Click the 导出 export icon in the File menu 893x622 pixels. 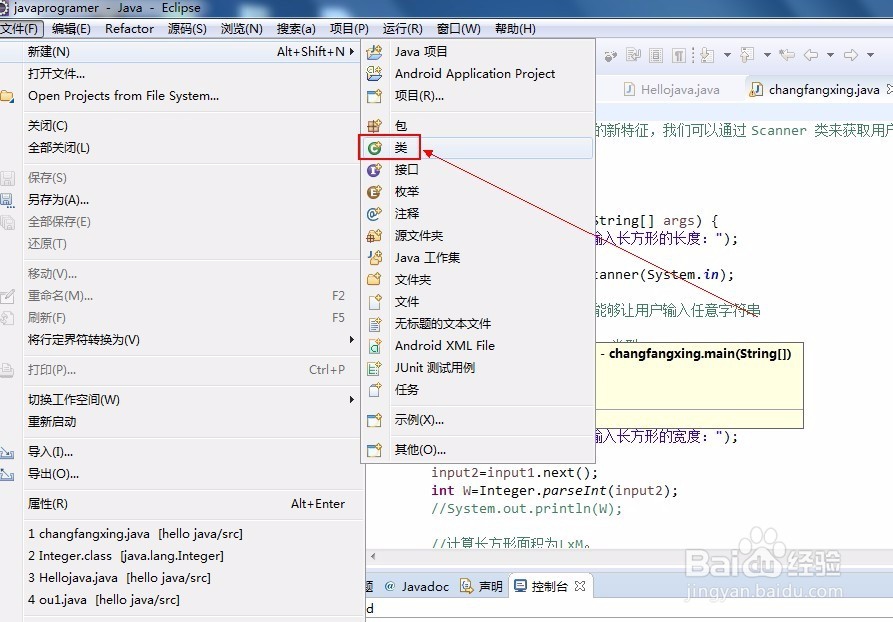[7, 474]
